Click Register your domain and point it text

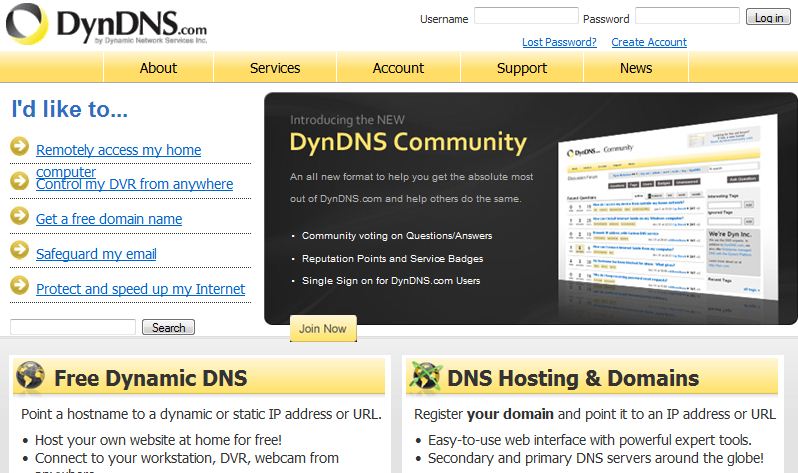pyautogui.click(x=595, y=414)
